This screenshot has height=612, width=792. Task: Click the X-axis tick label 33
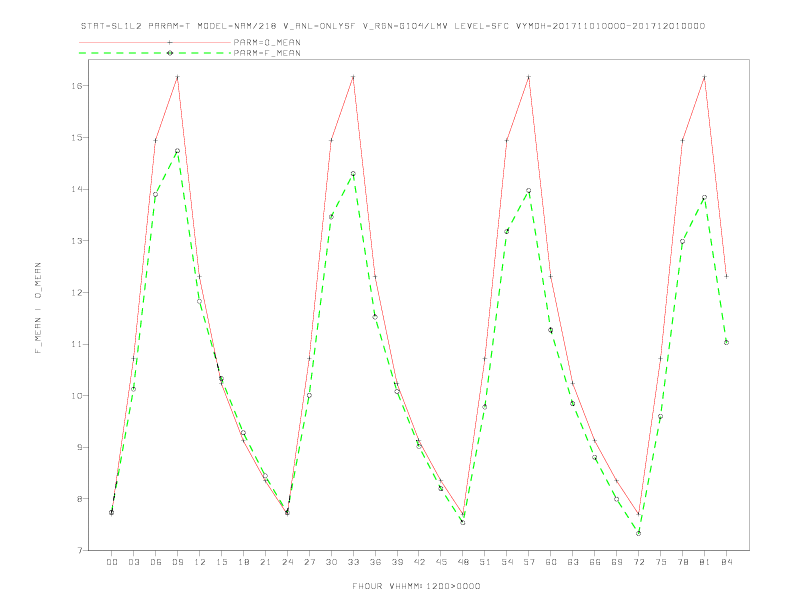point(353,562)
